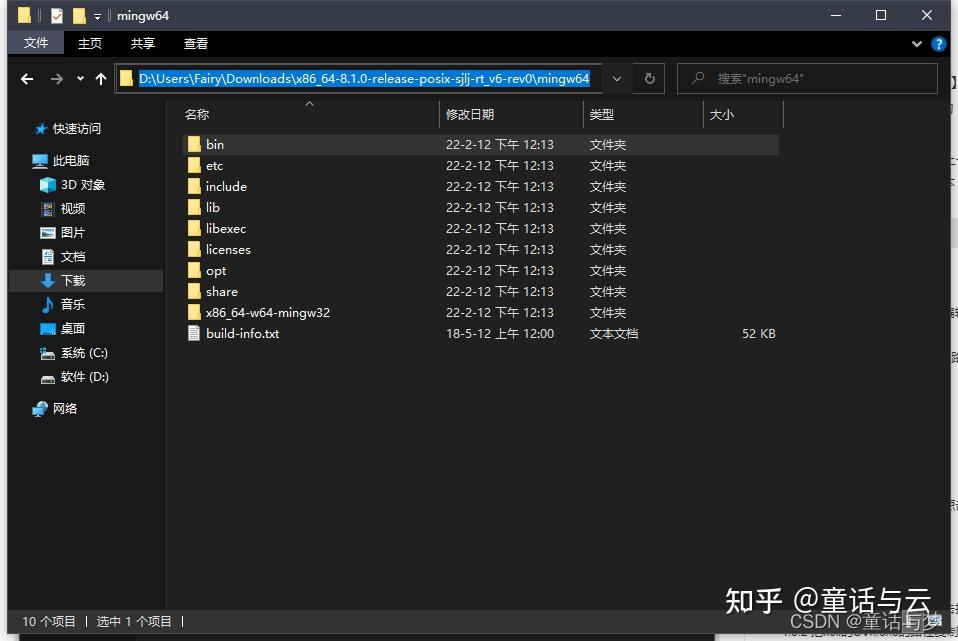The height and width of the screenshot is (641, 958).
Task: Open the address bar dropdown arrow
Action: coord(617,78)
